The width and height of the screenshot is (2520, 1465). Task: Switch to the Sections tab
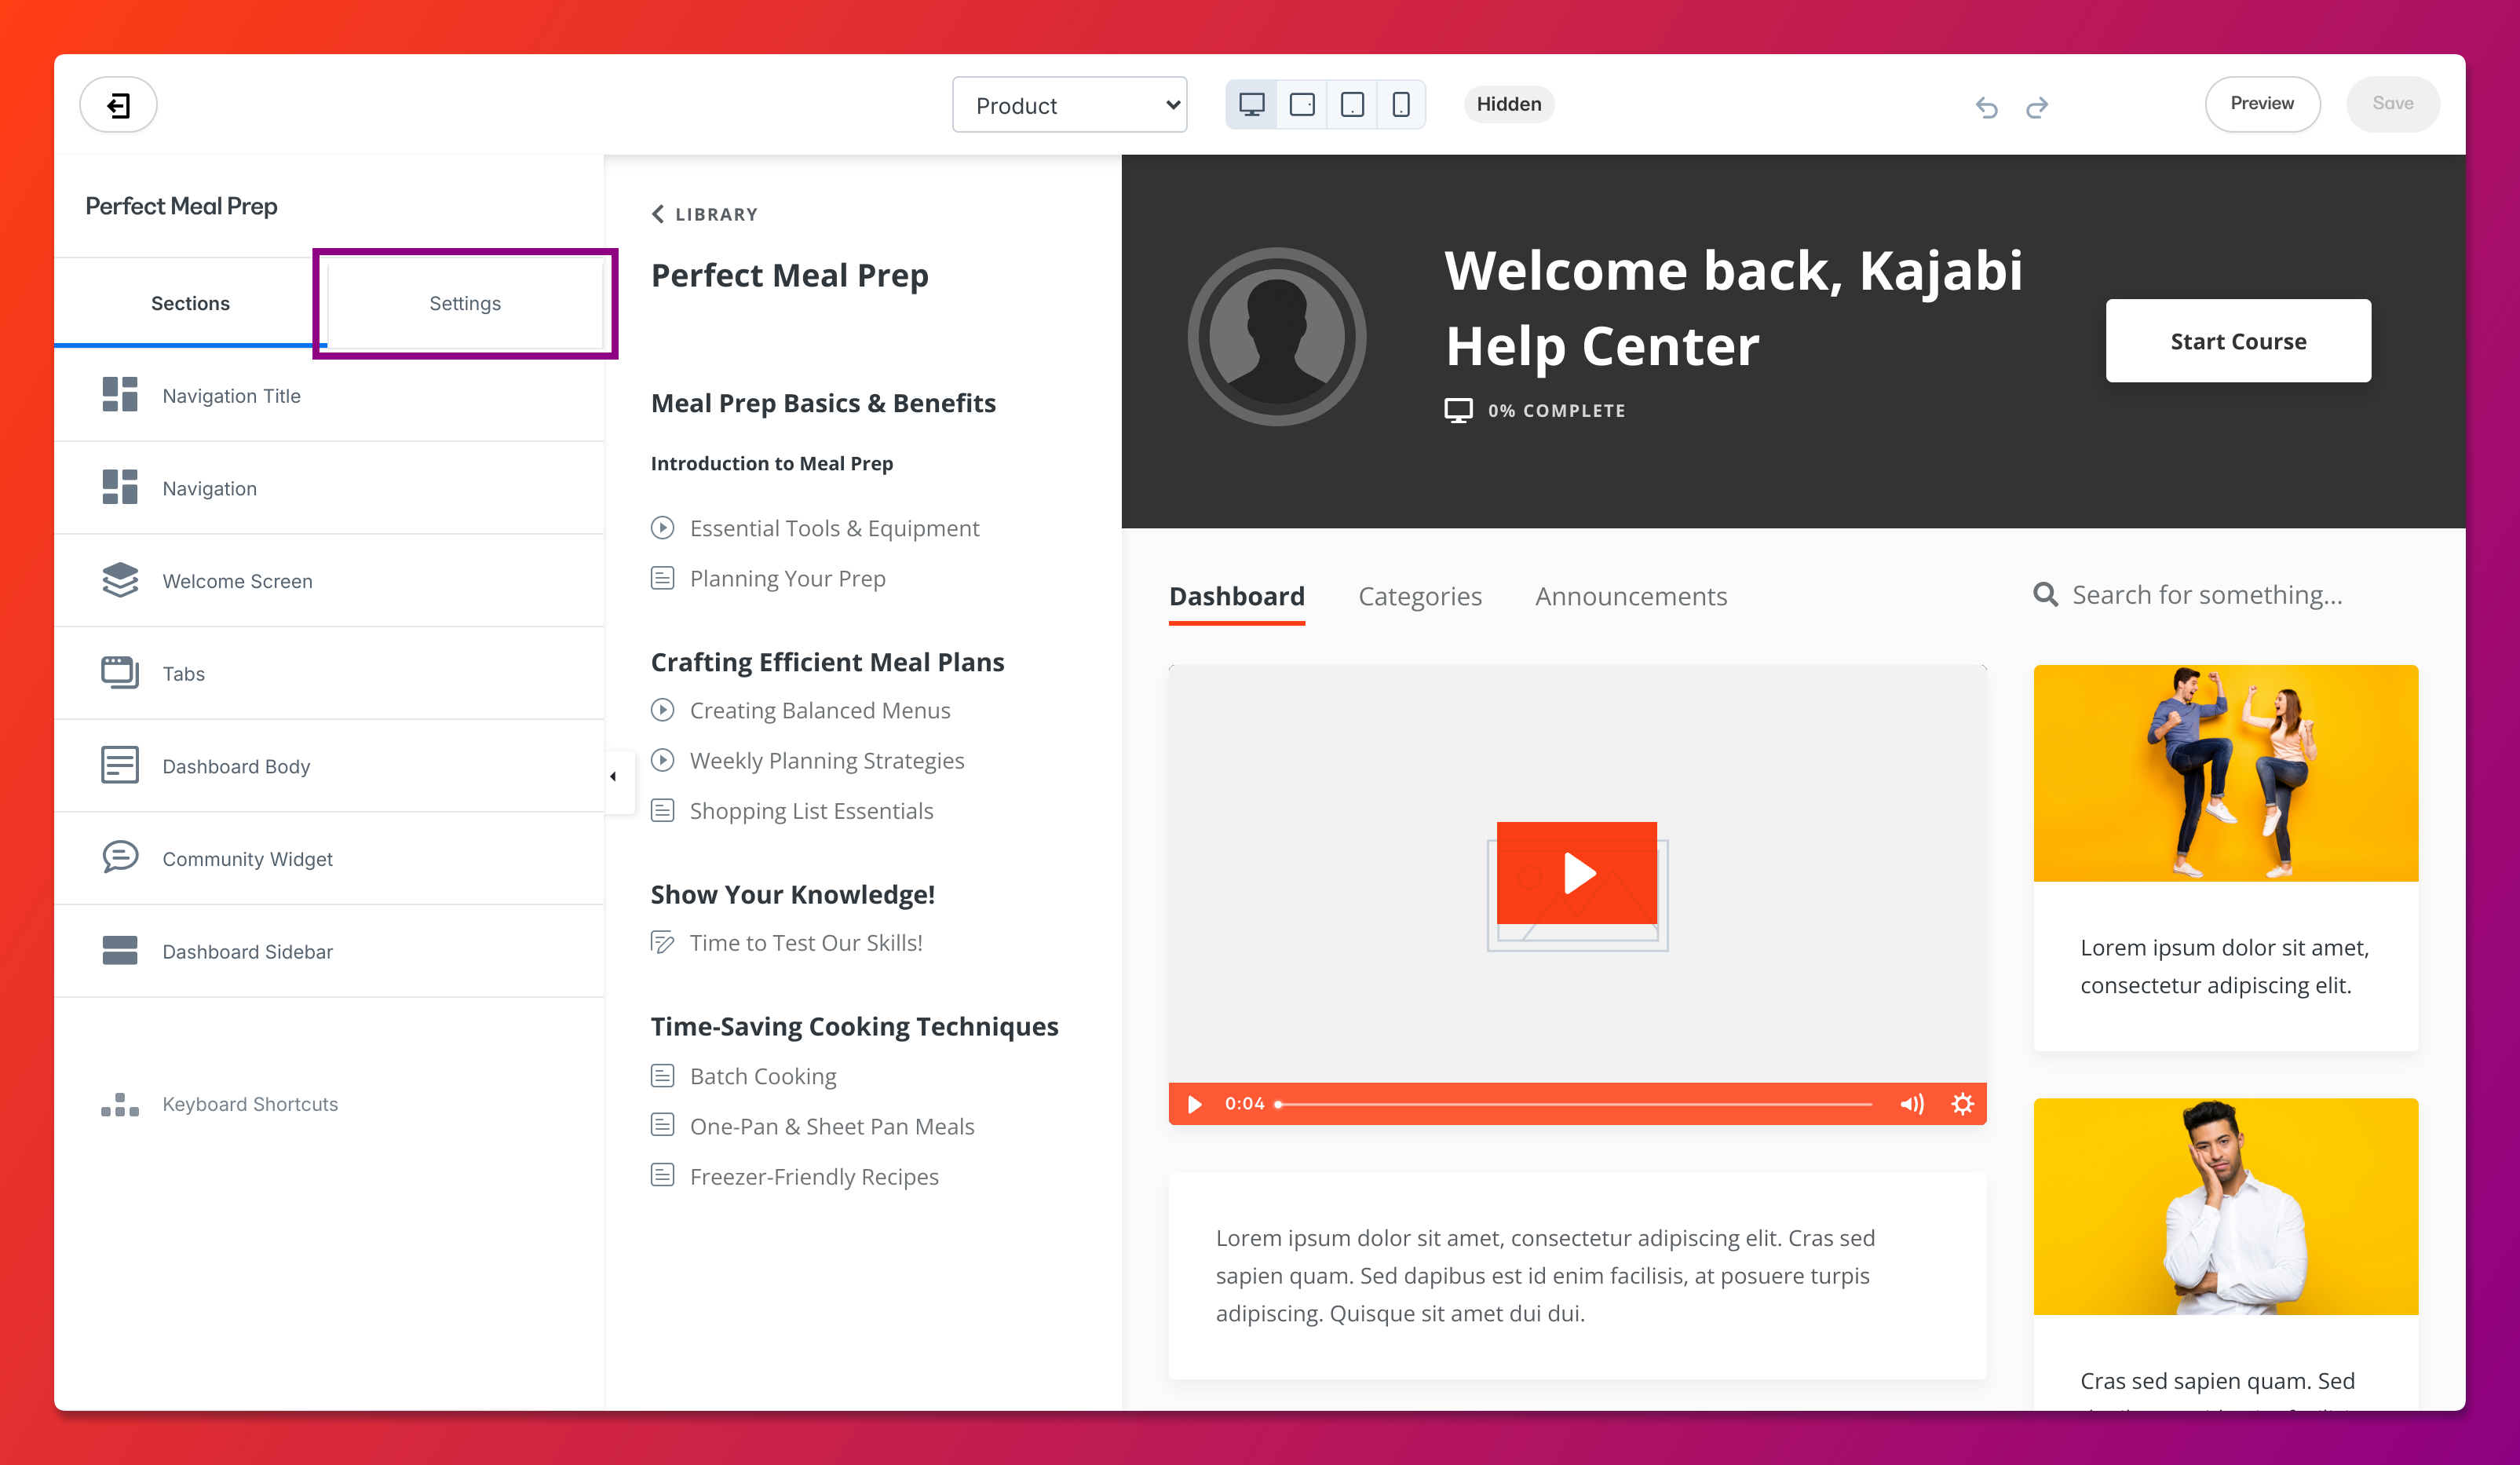pos(190,303)
